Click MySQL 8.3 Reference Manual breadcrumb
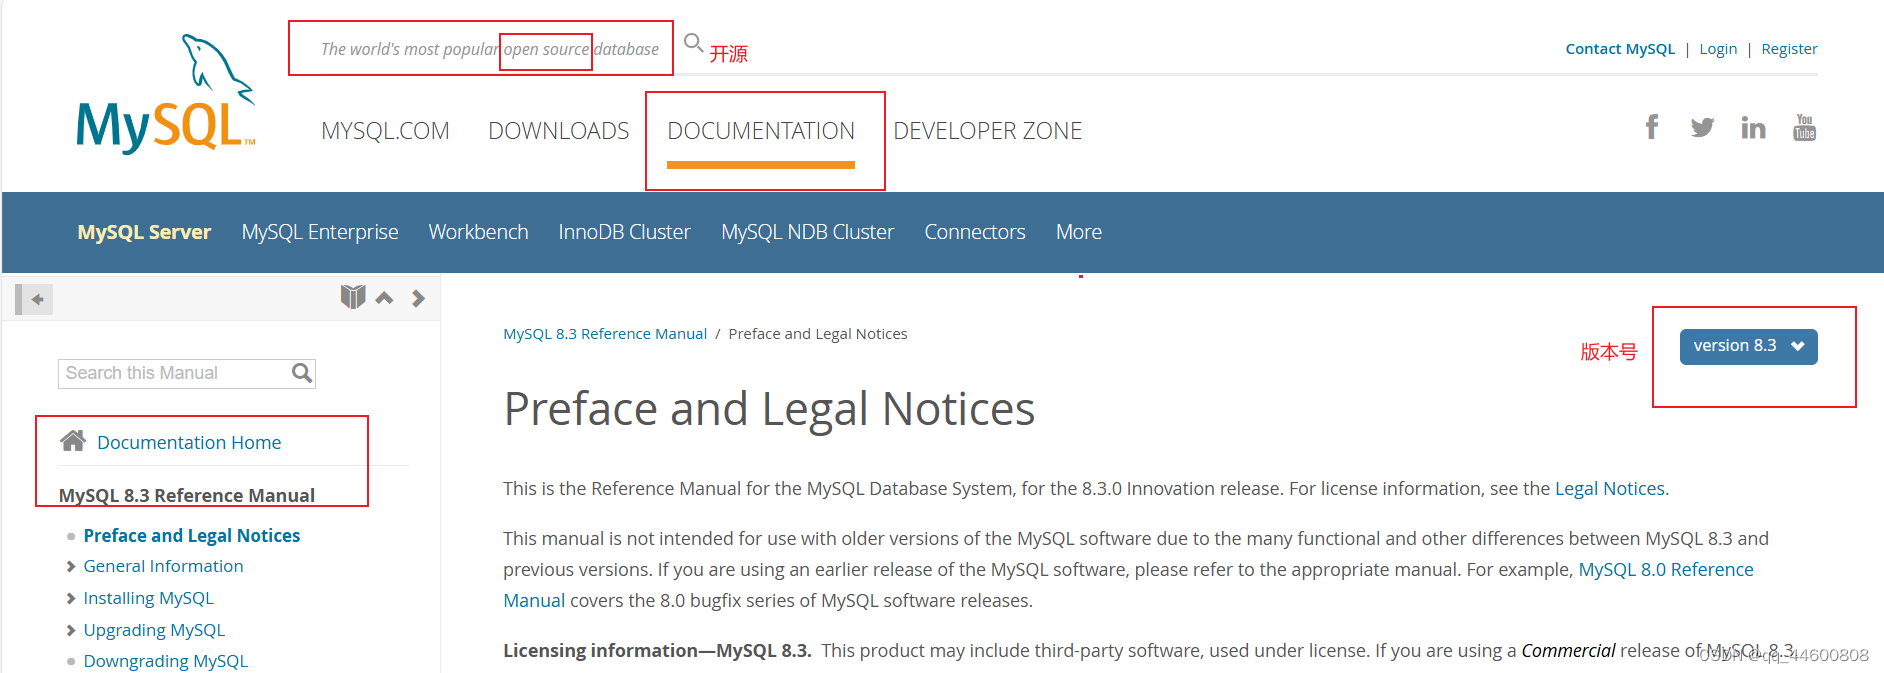 pos(605,334)
